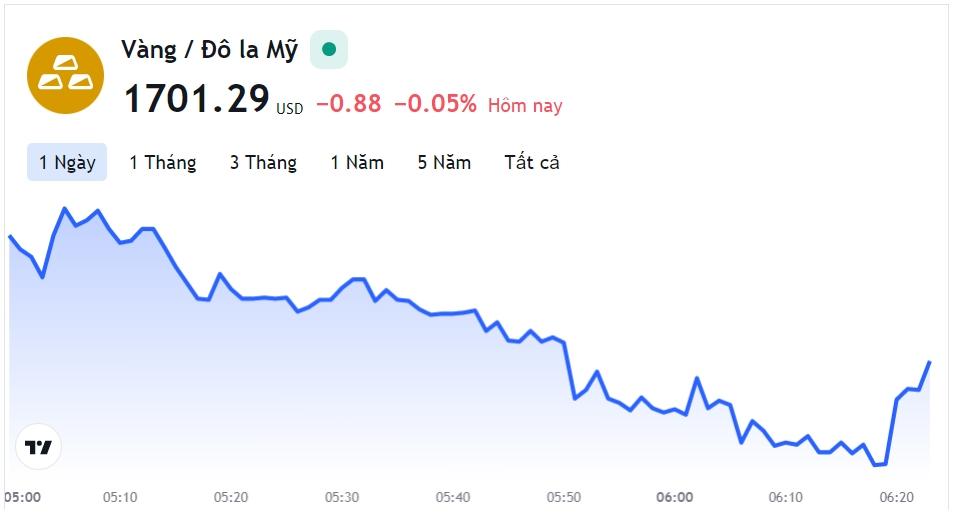Click the 05:00 time axis label
The width and height of the screenshot is (955, 526).
coord(23,497)
